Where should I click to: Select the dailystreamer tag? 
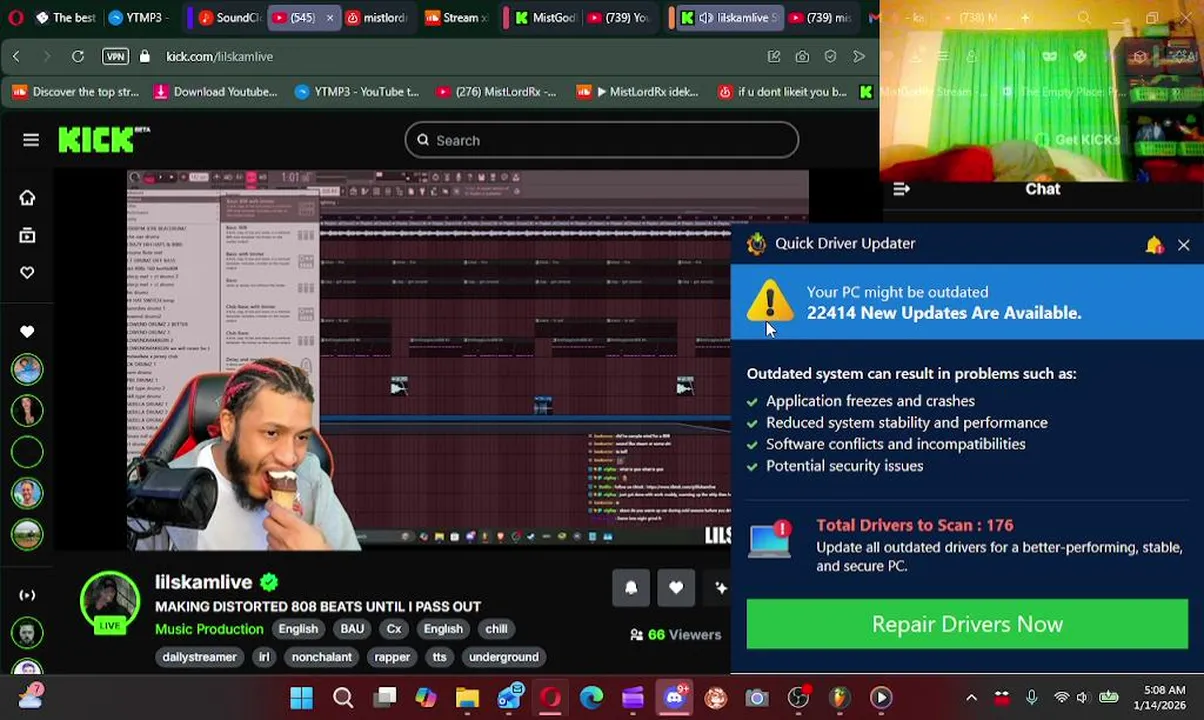point(199,657)
